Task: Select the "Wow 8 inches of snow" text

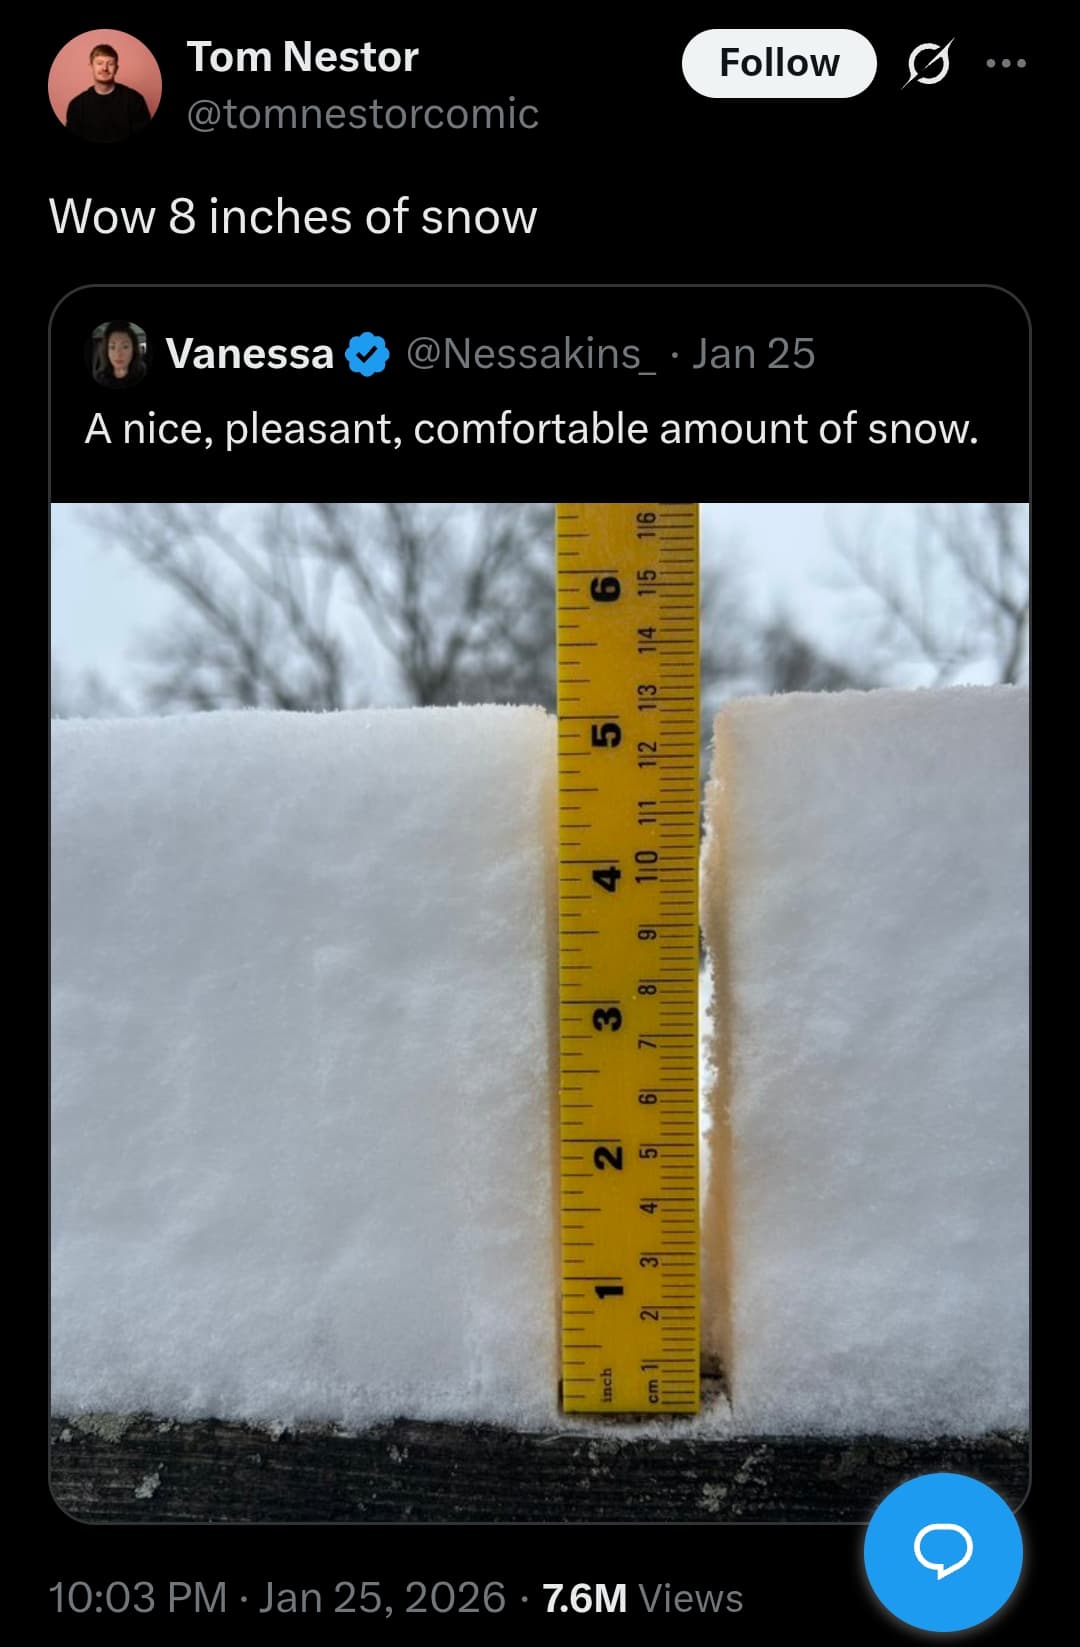Action: click(293, 217)
